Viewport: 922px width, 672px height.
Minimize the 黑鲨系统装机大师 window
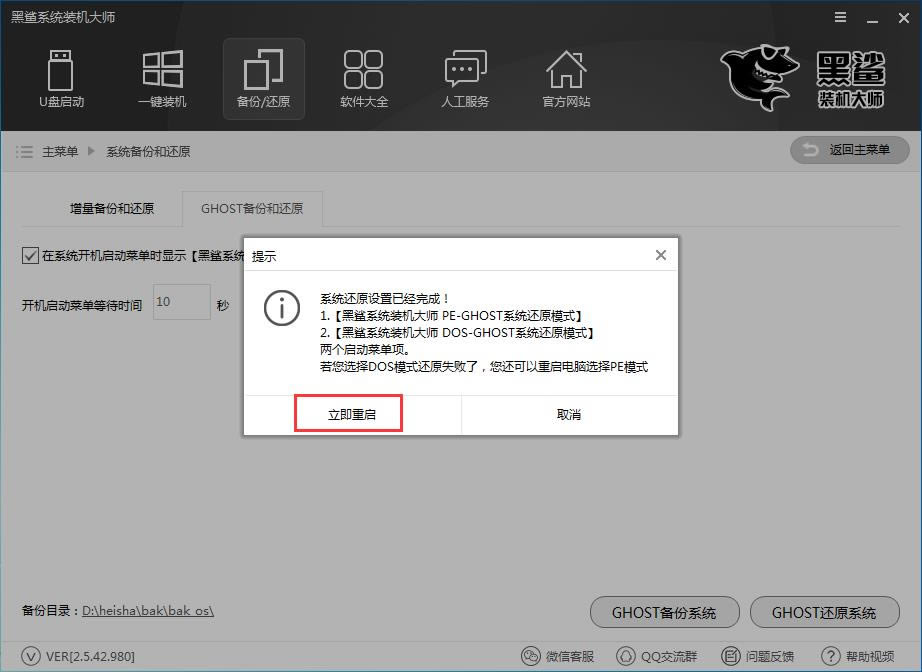point(873,19)
